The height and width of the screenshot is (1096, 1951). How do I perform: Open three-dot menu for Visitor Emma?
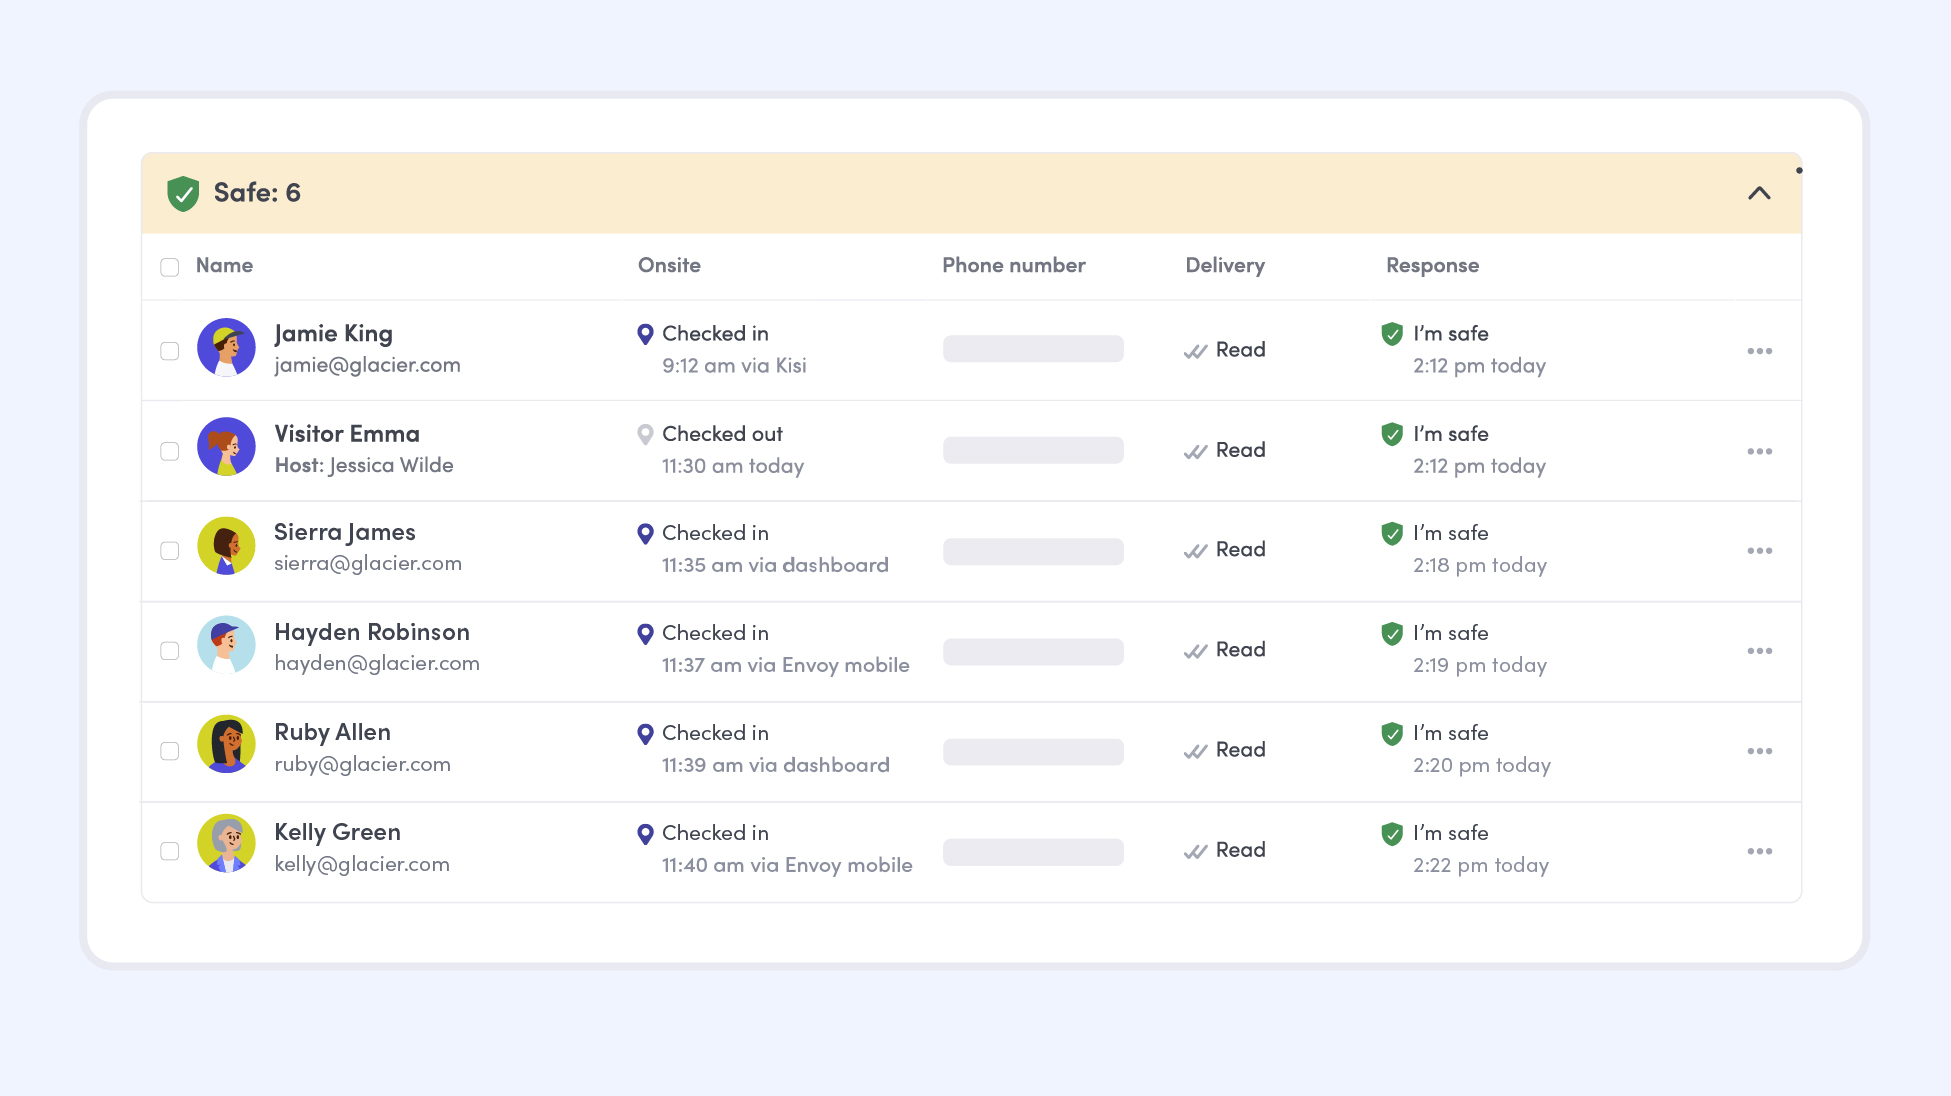[x=1759, y=451]
